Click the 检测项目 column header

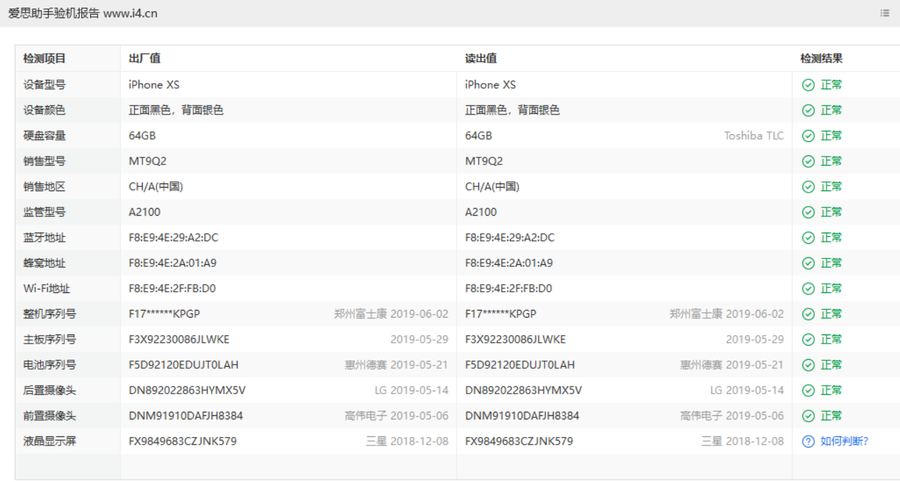coord(45,59)
